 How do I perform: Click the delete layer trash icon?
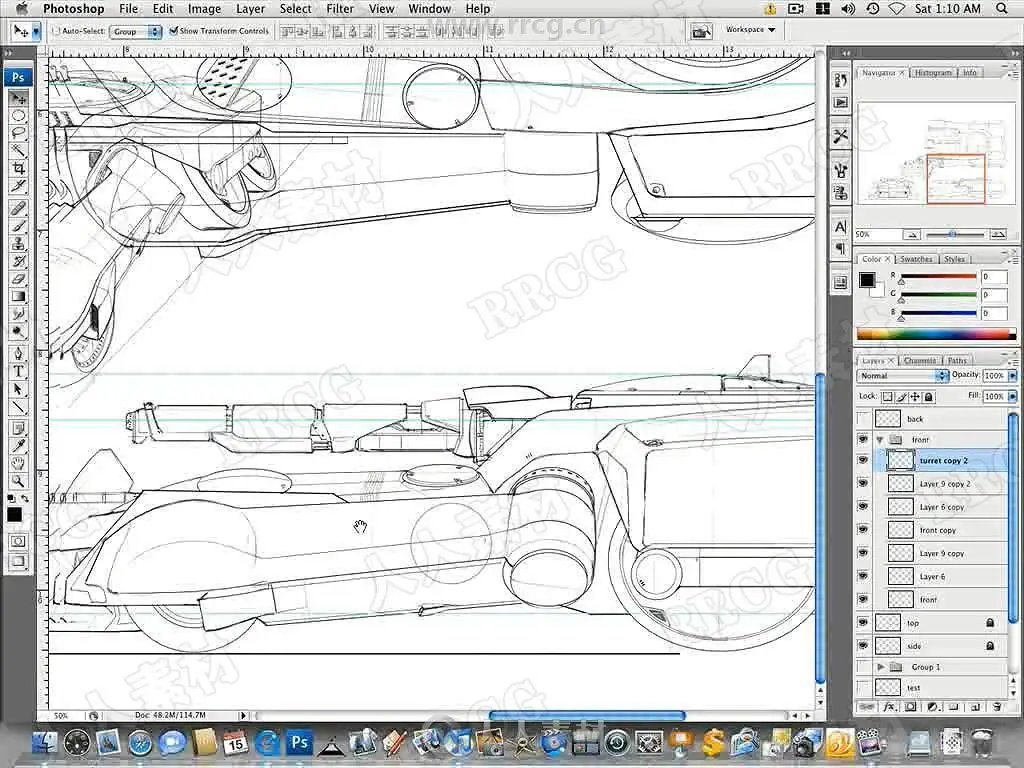pyautogui.click(x=996, y=707)
